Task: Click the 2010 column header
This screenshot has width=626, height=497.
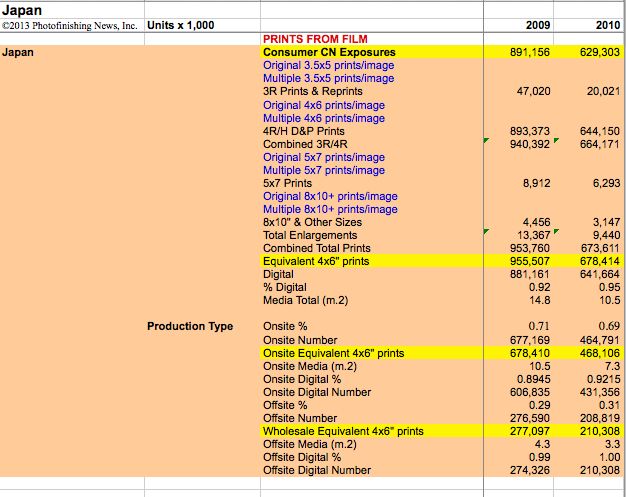Action: tap(608, 25)
